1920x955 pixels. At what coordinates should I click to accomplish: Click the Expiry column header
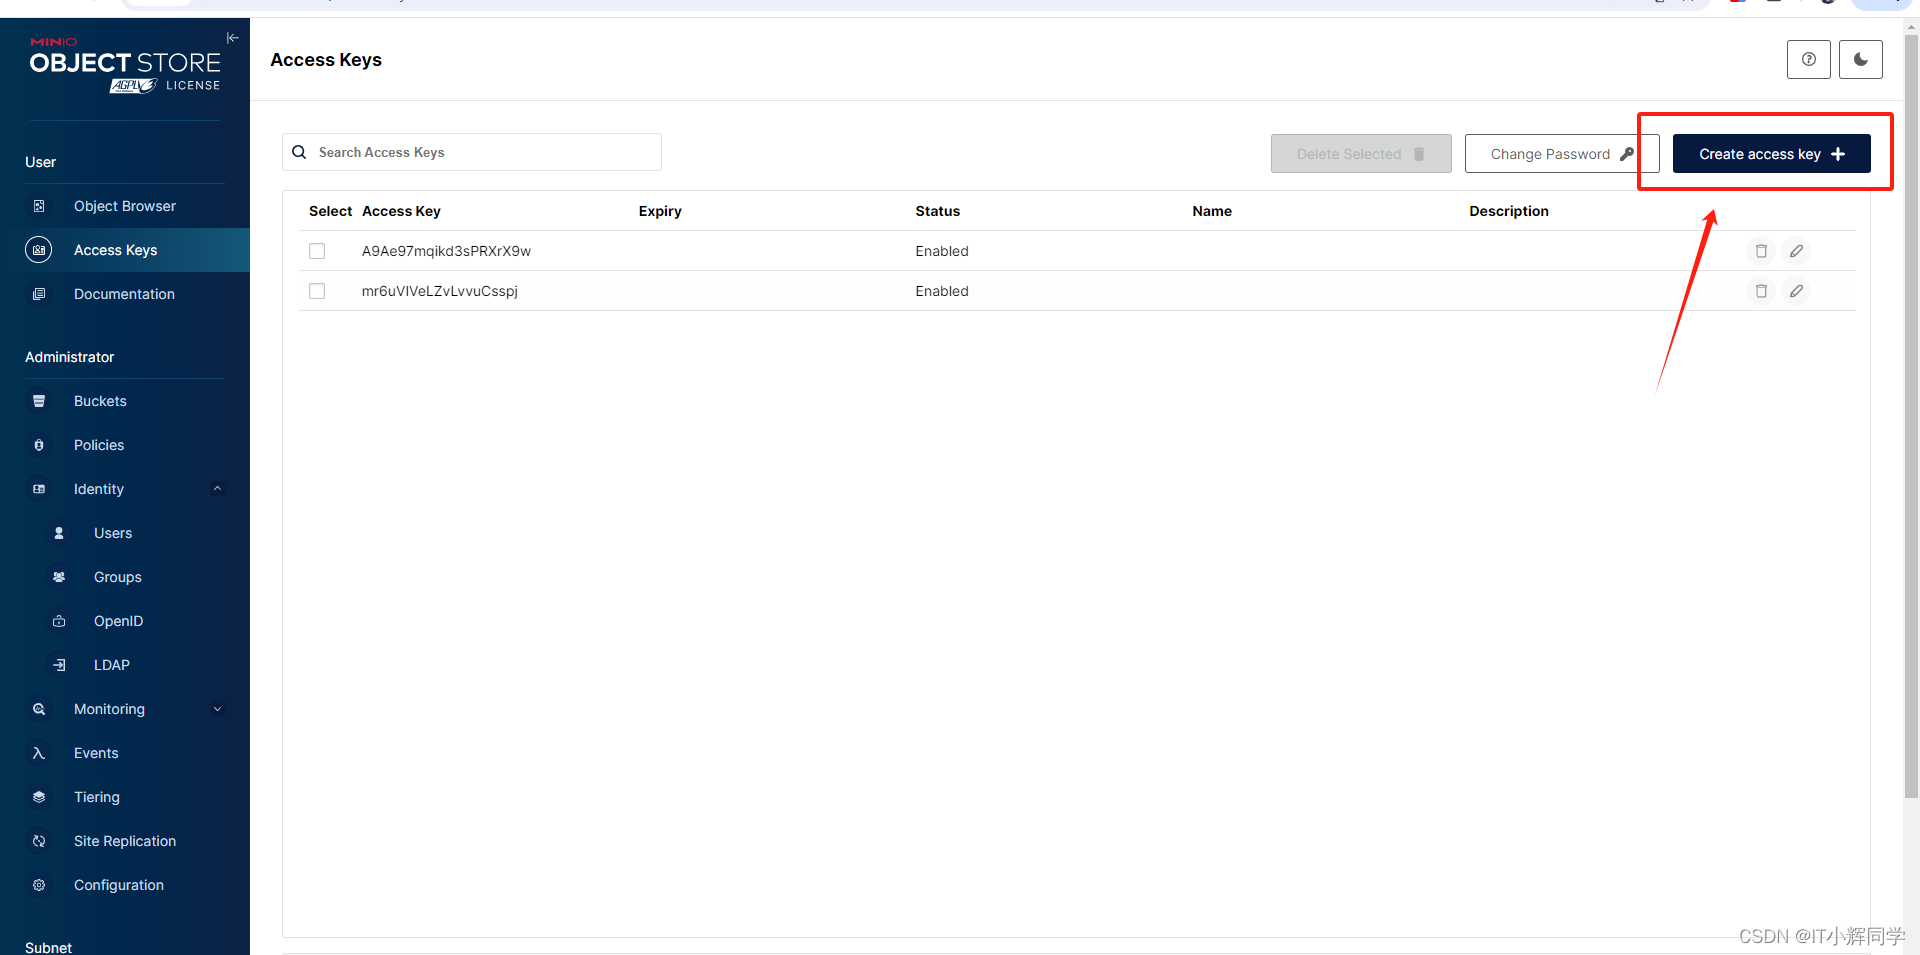[660, 211]
